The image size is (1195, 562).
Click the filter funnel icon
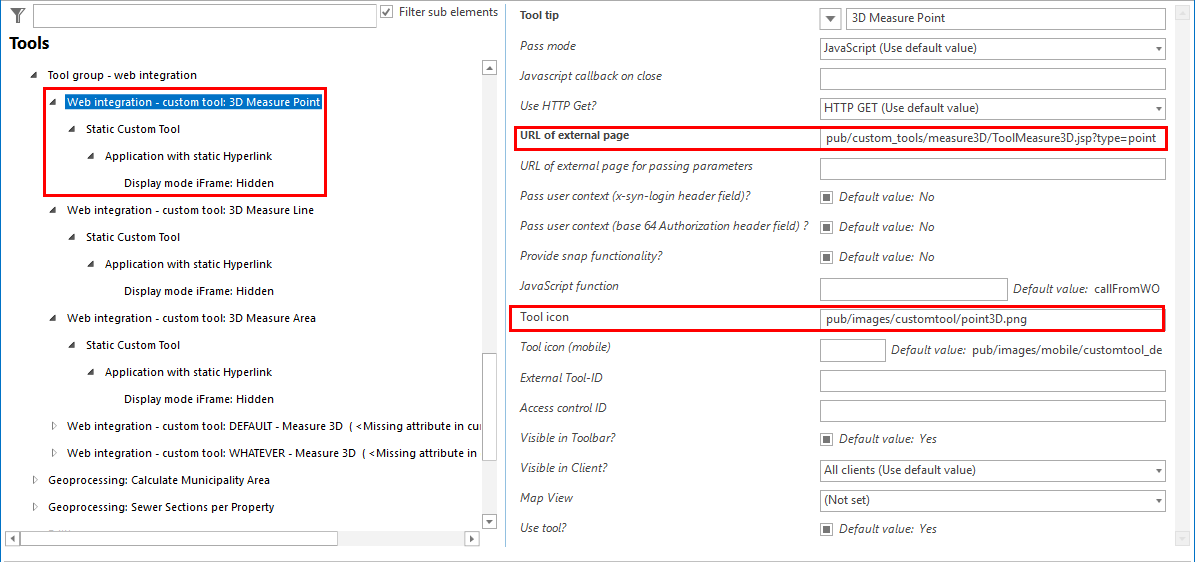(x=17, y=15)
